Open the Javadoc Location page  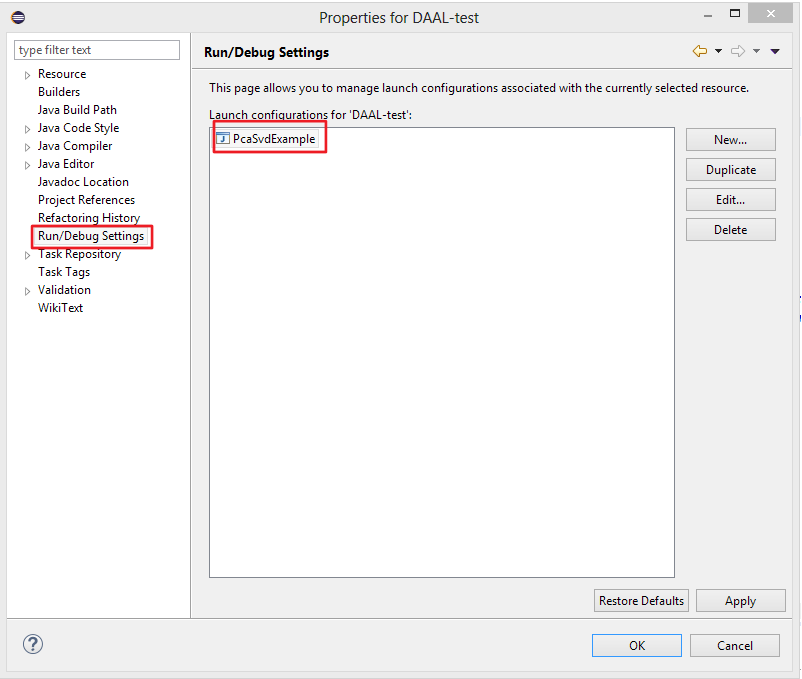pos(83,182)
